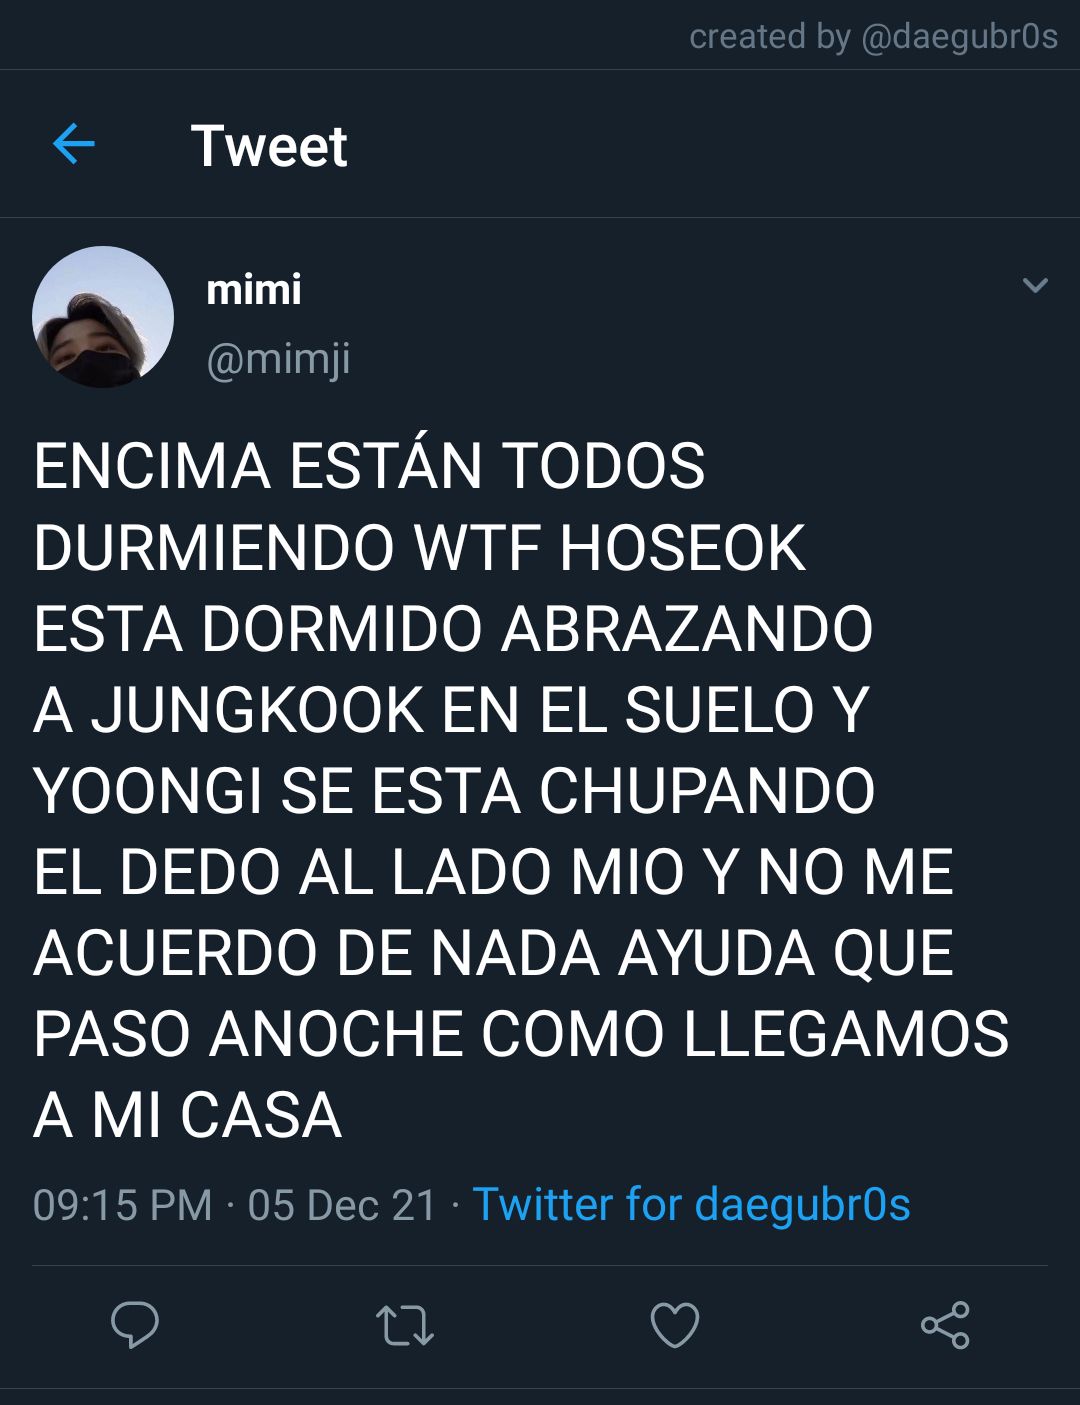This screenshot has width=1080, height=1405.
Task: Tap the phrase A MI CASA
Action: pos(187,1115)
